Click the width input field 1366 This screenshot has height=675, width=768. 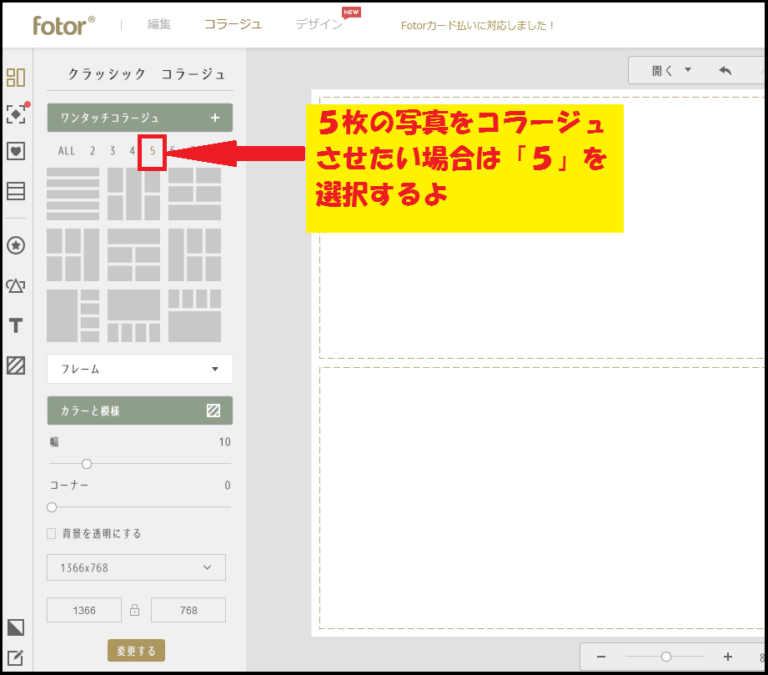point(84,610)
